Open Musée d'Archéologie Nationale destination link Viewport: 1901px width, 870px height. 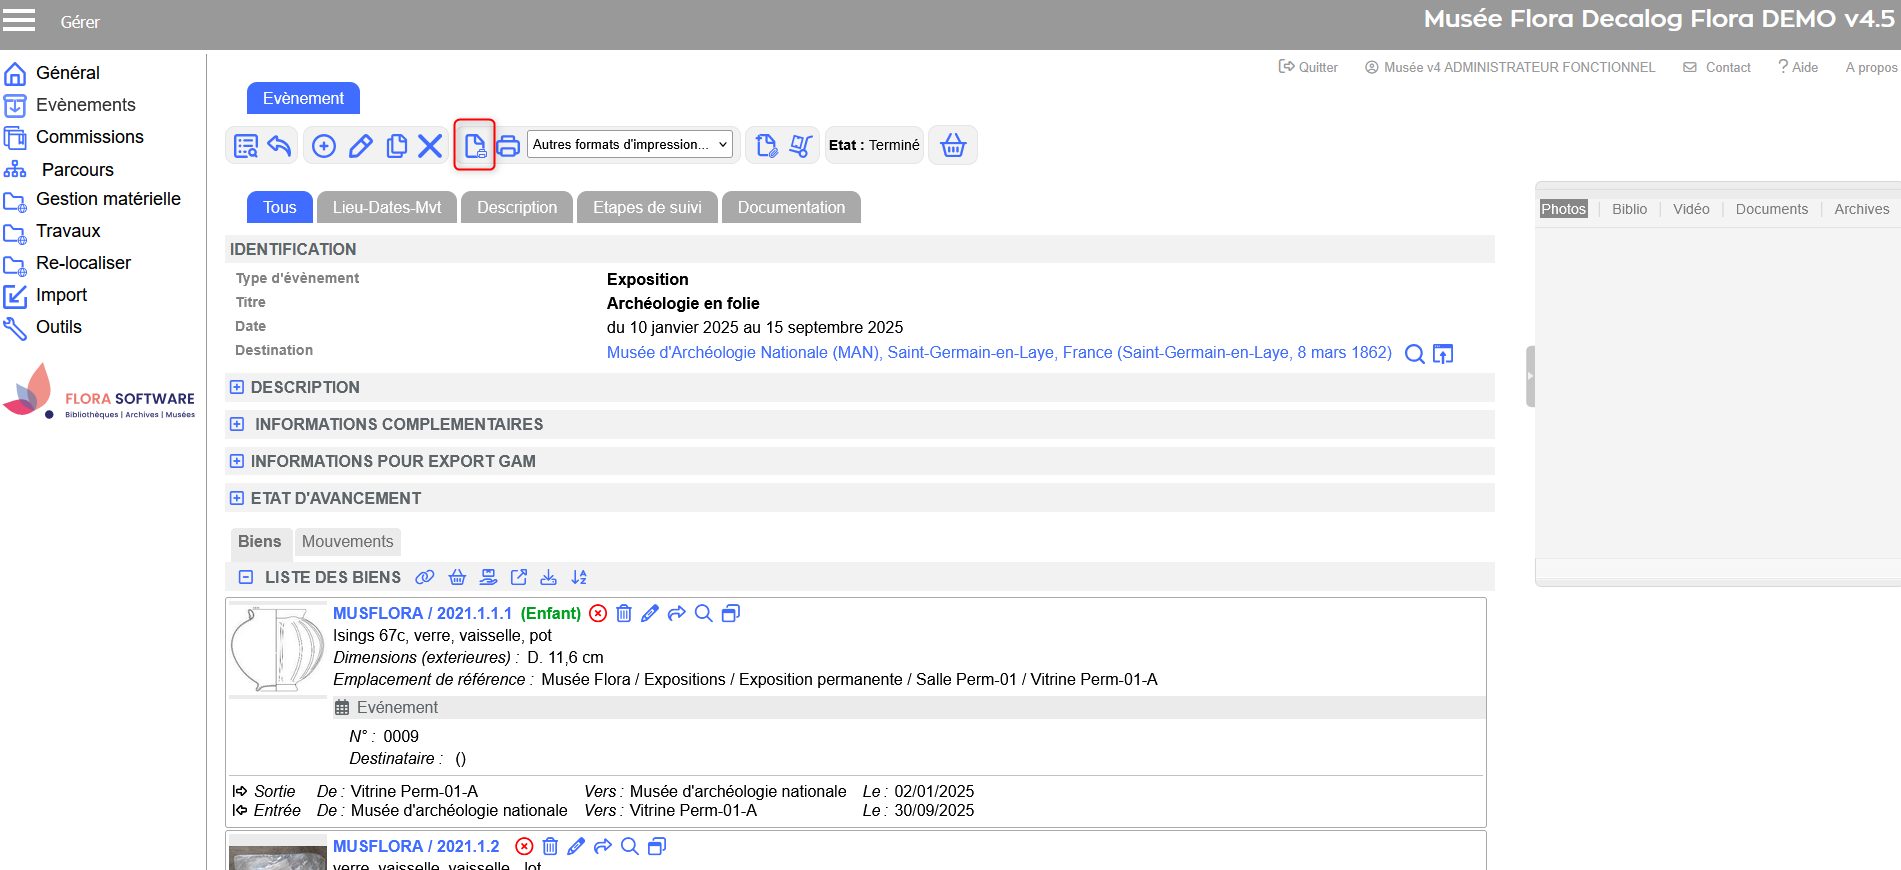pos(998,352)
